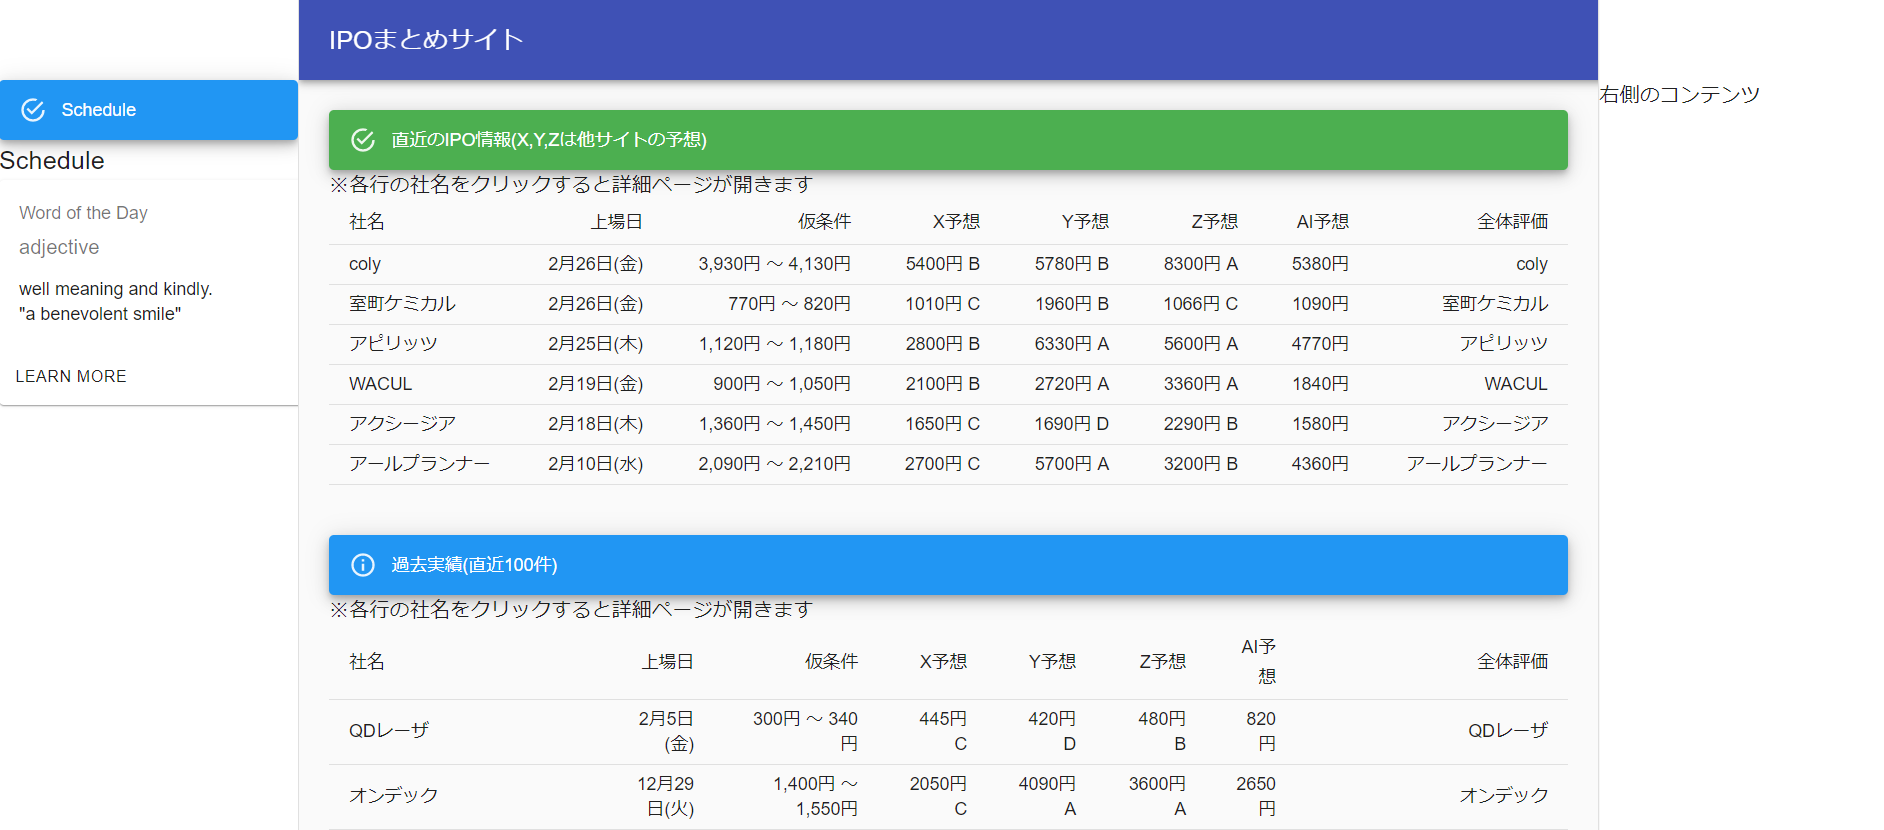Click coly's 3,930円 ～ 4,130円 price range
Viewport: 1884px width, 830px height.
tap(775, 264)
